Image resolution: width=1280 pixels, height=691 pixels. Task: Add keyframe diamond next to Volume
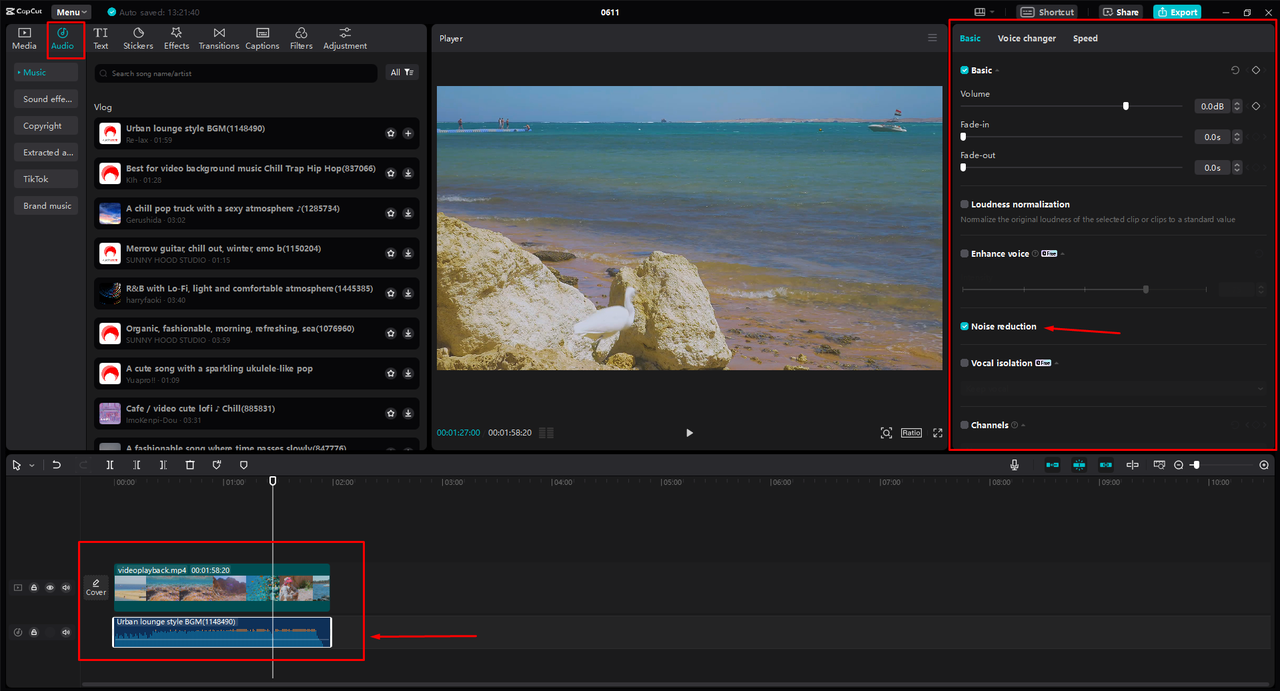(x=1256, y=106)
